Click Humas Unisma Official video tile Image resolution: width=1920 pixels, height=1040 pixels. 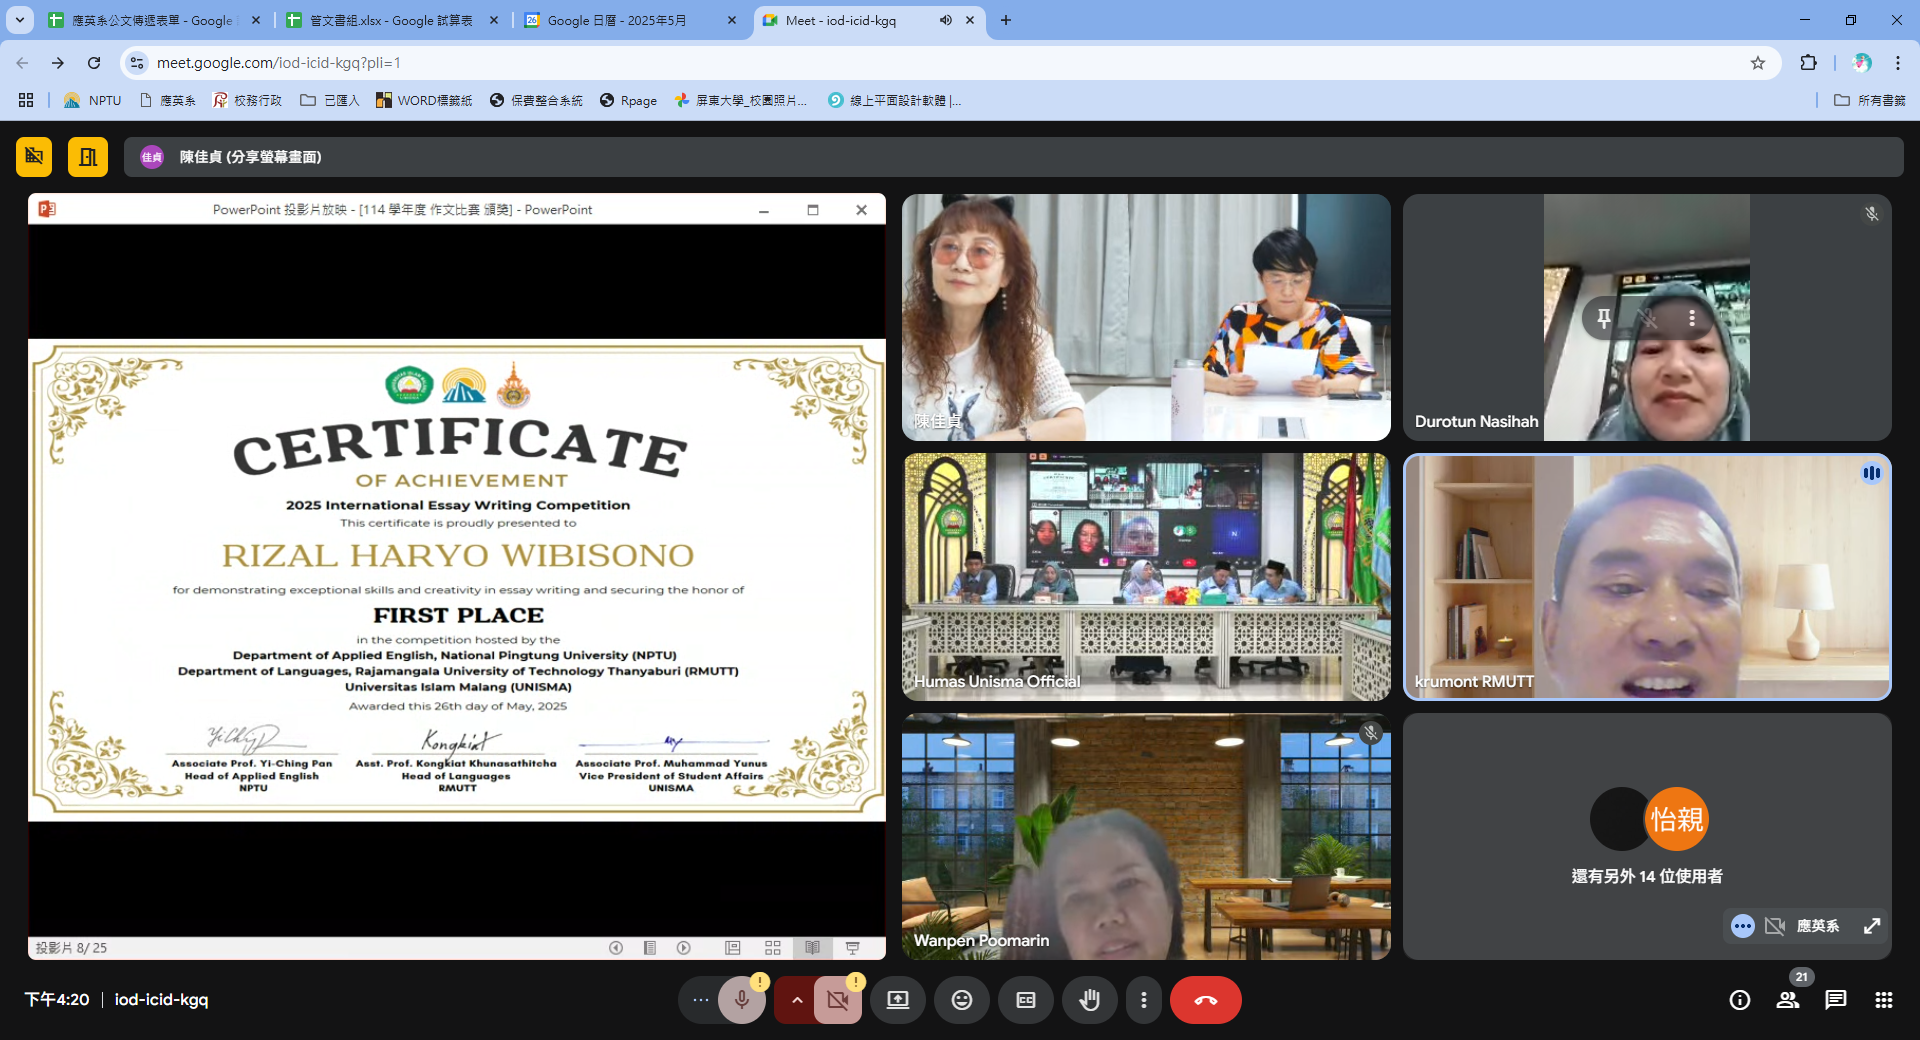1146,577
